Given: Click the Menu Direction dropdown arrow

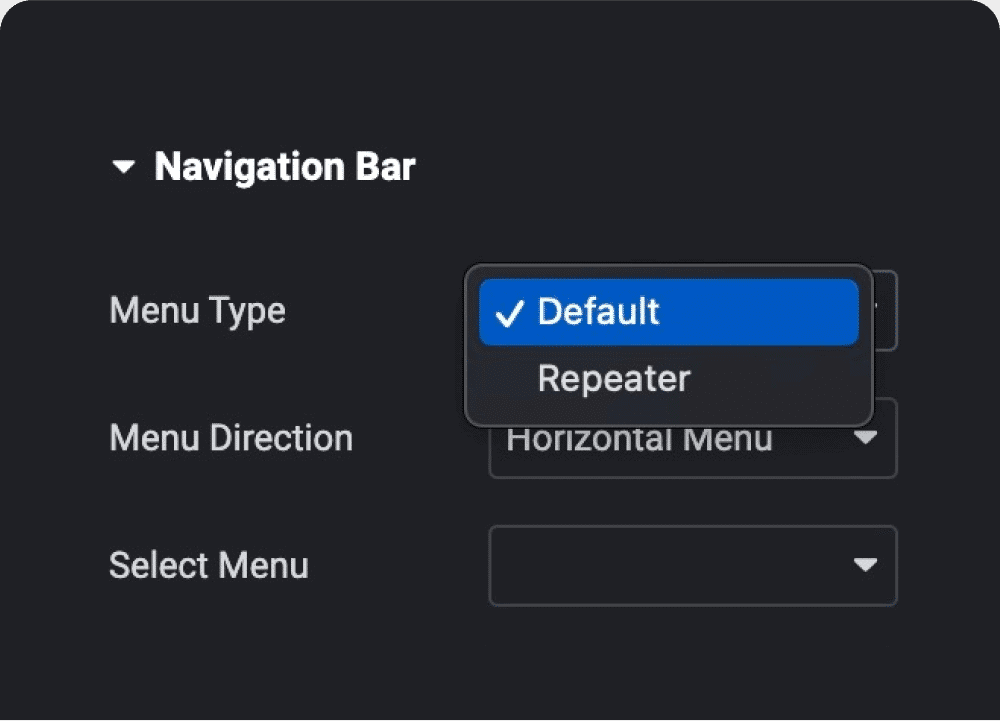Looking at the screenshot, I should 865,438.
